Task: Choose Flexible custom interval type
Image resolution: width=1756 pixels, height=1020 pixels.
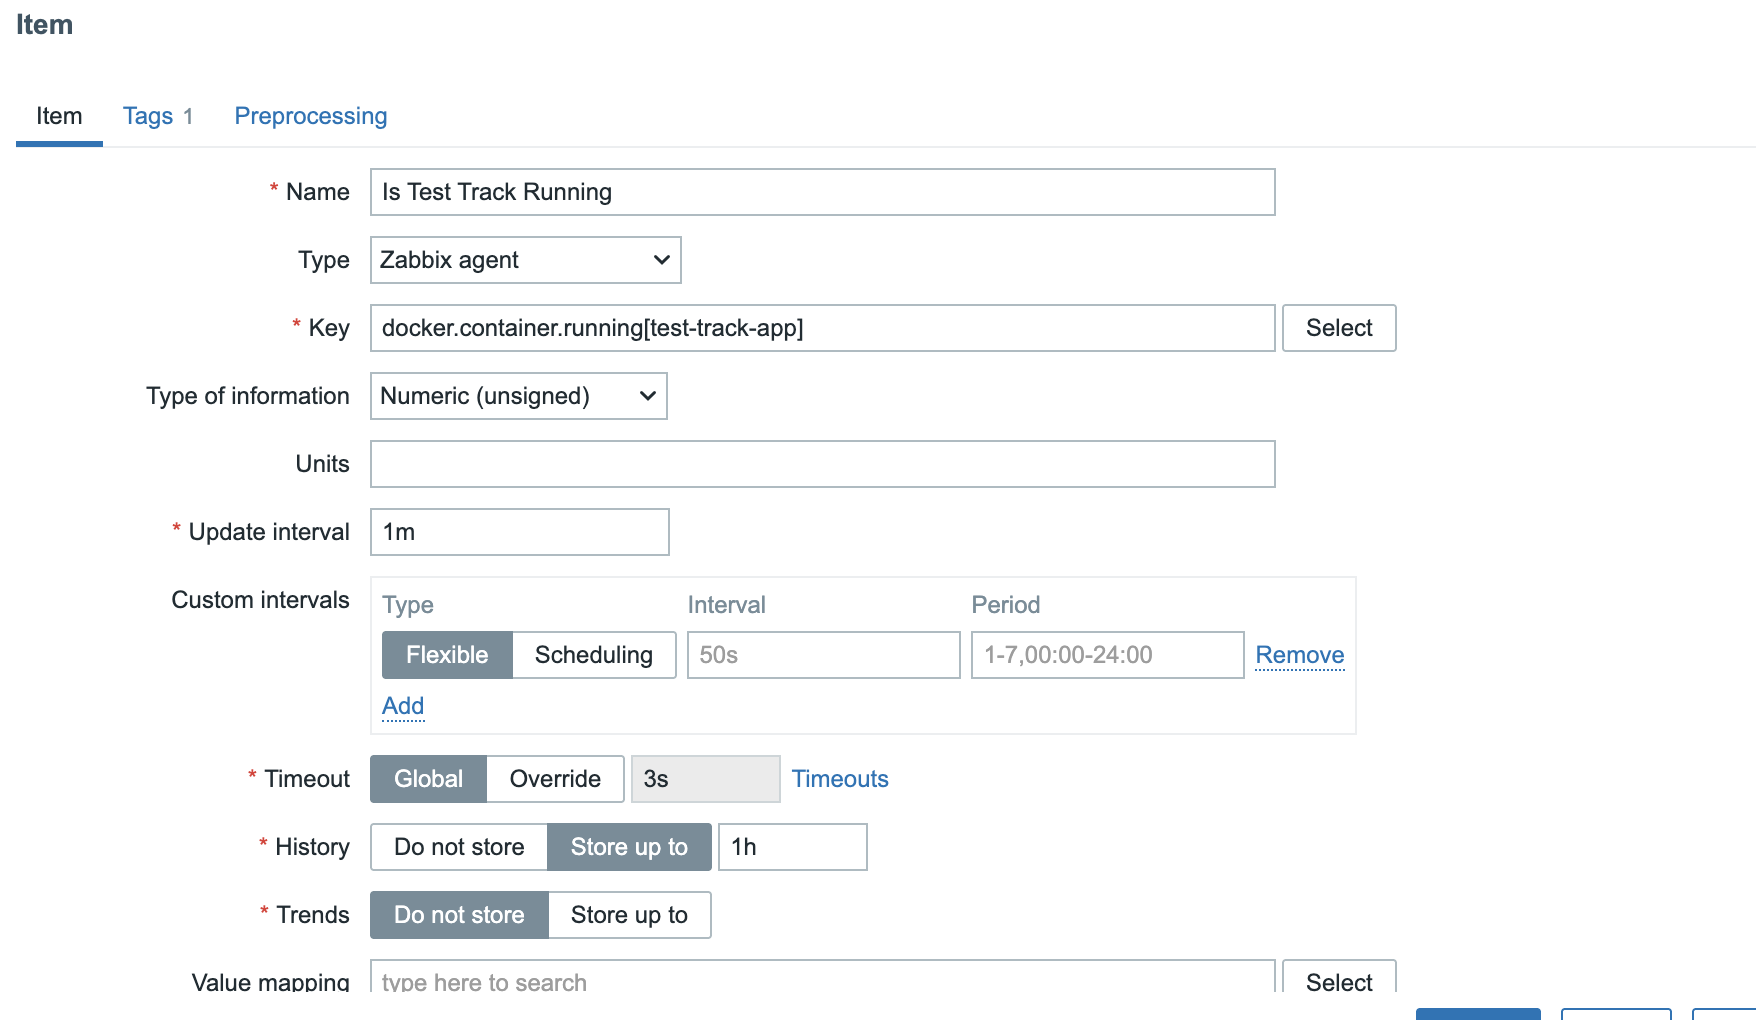Action: tap(447, 655)
